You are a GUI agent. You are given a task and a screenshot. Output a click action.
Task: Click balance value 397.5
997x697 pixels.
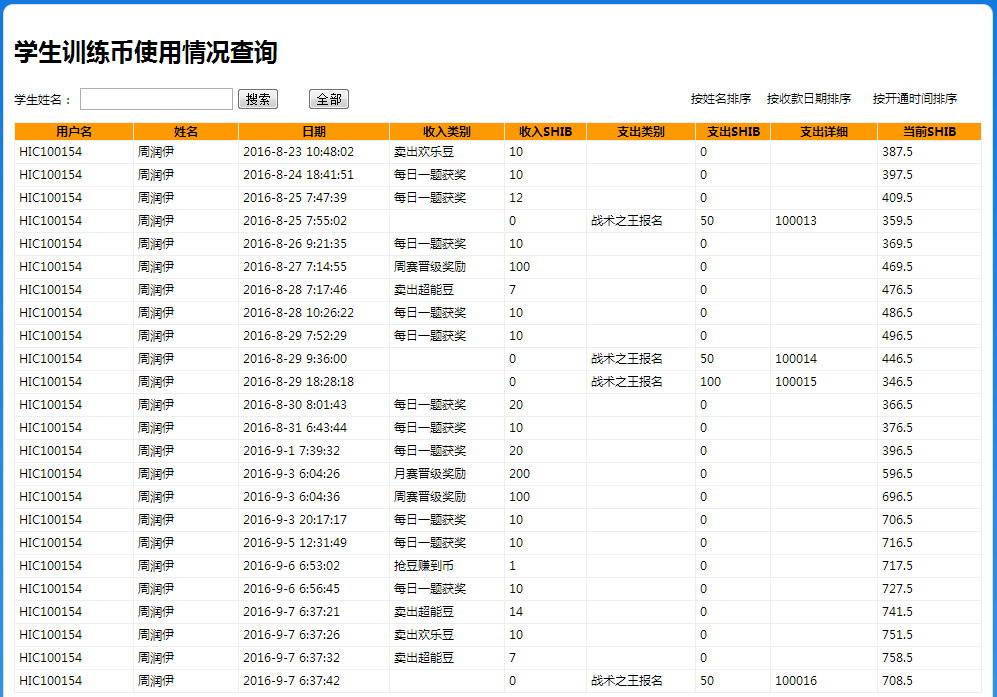click(x=897, y=175)
